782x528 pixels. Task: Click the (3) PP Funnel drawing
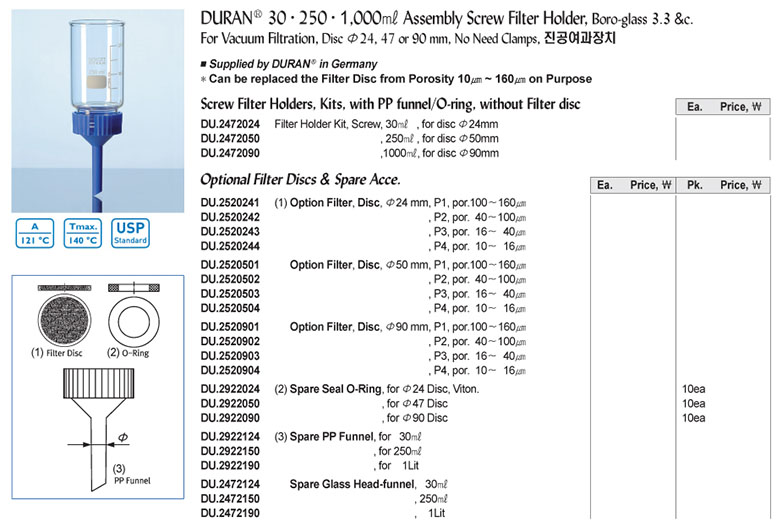coord(99,429)
